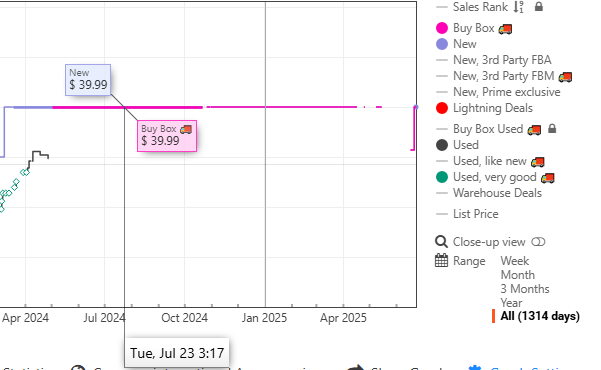601x370 pixels.
Task: Click the Range calendar icon
Action: coord(441,261)
